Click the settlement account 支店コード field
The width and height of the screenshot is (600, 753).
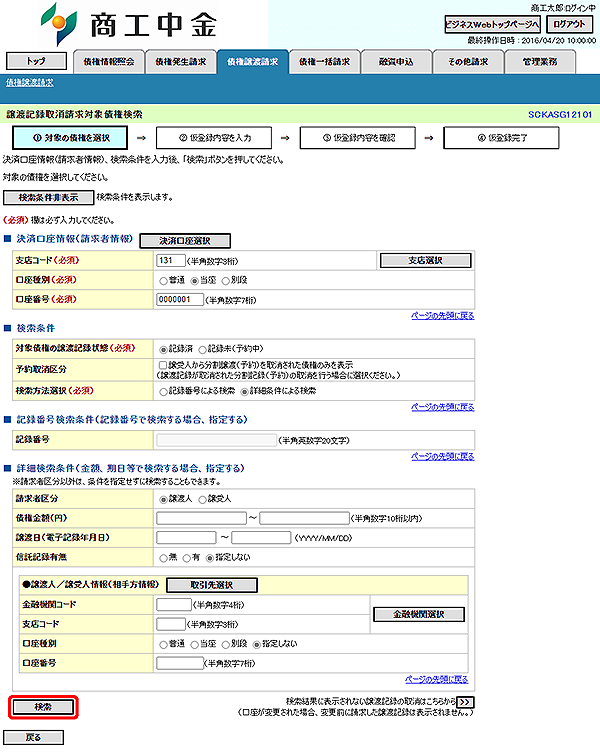[171, 260]
